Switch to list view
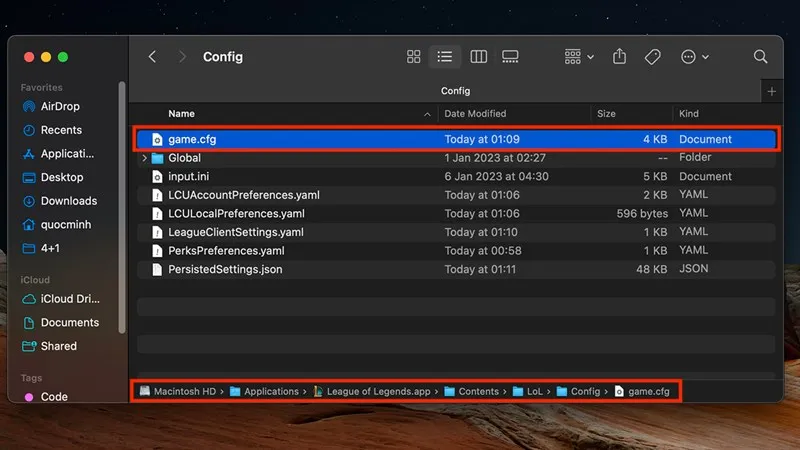The image size is (800, 450). (446, 57)
